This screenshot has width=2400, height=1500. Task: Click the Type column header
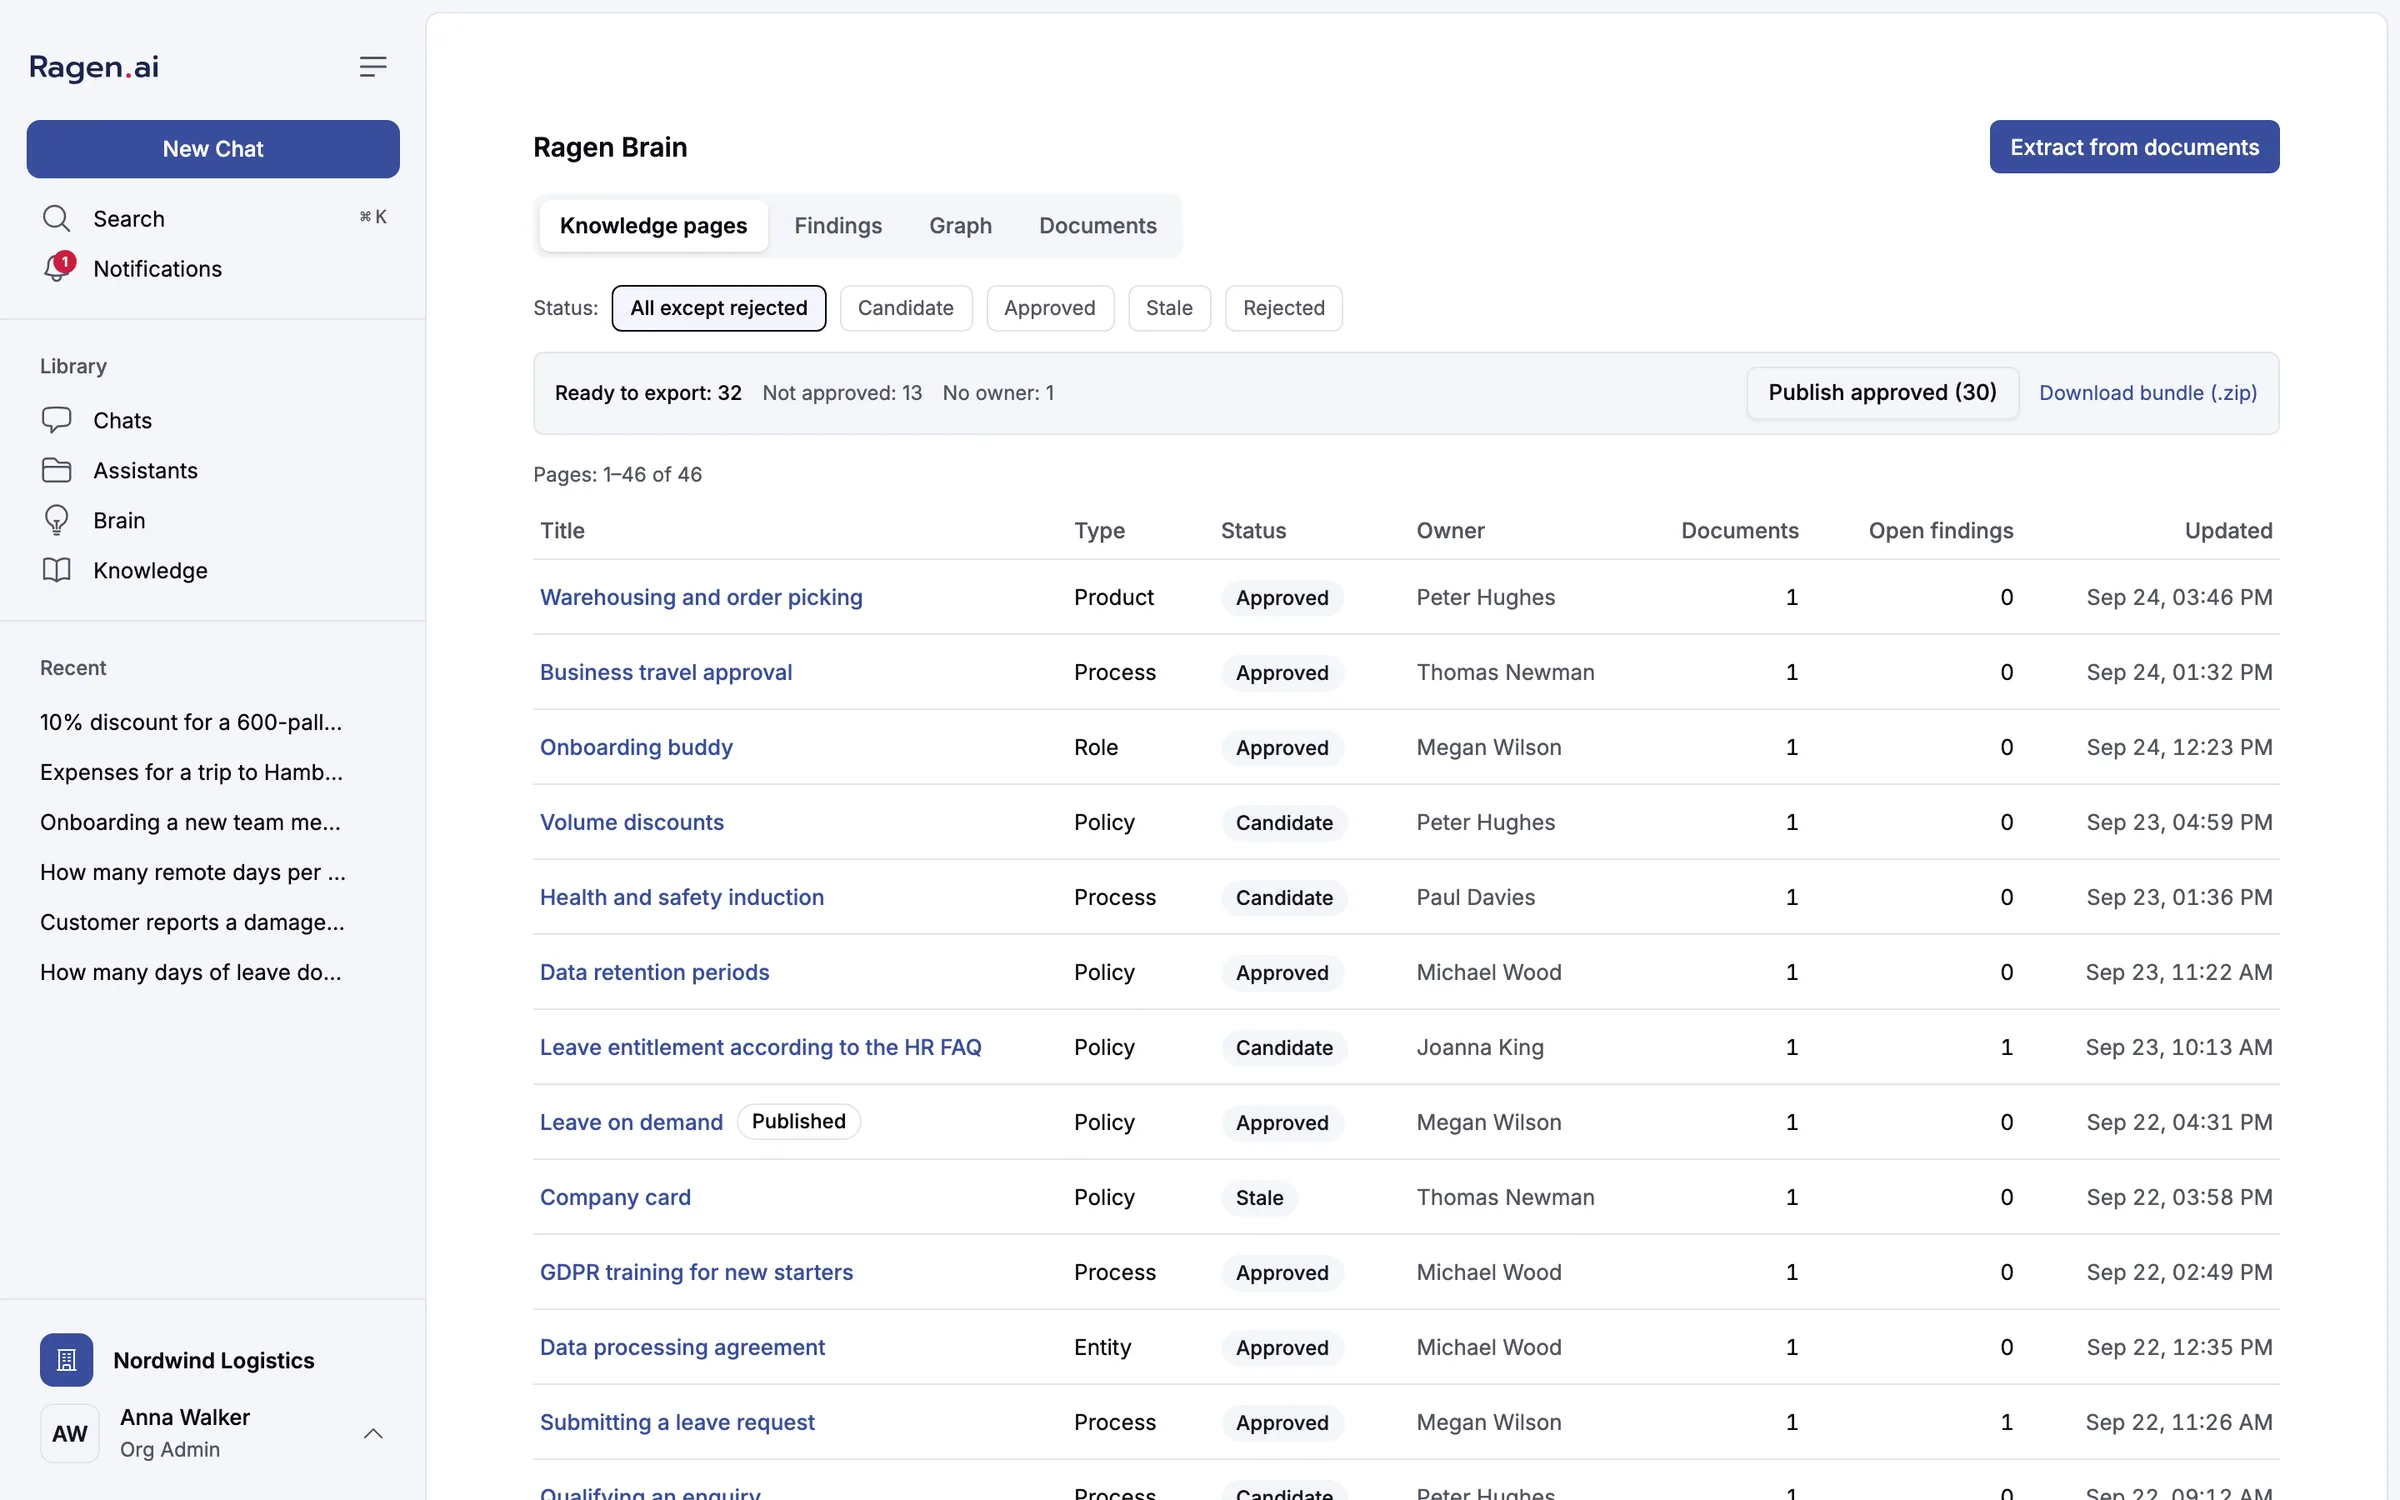1099,530
